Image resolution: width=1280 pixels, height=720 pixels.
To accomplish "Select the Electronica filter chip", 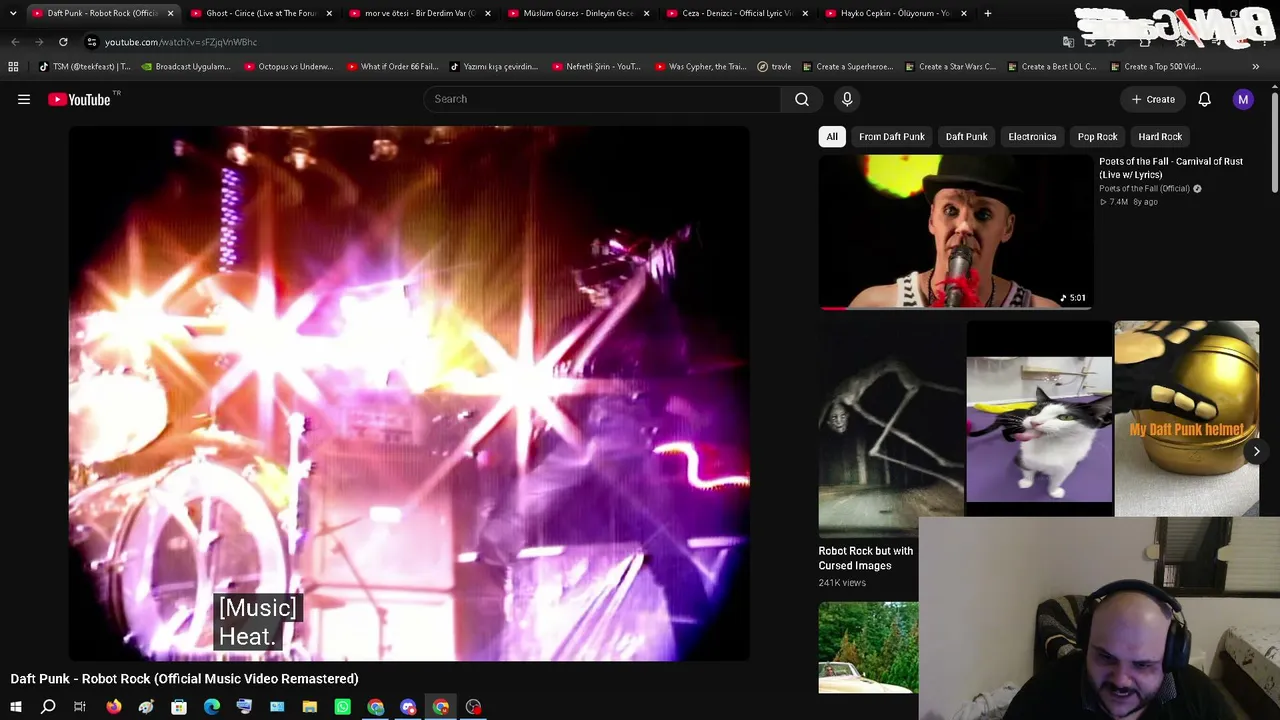I will click(x=1032, y=136).
